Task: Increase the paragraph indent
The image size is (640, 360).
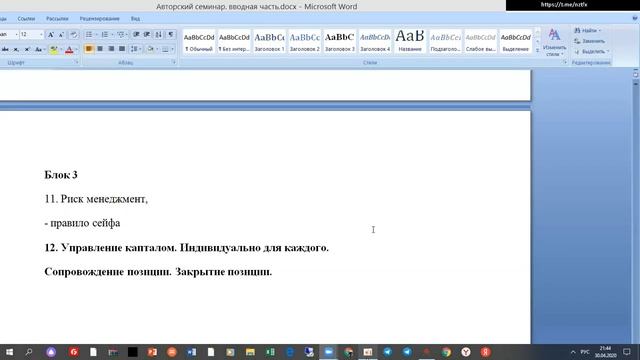Action: tap(147, 35)
